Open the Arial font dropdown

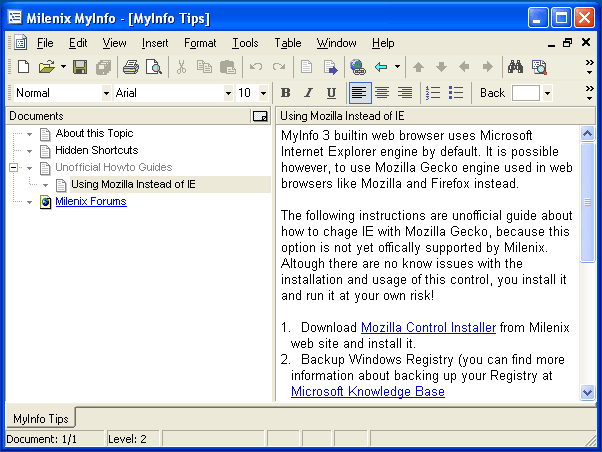228,93
